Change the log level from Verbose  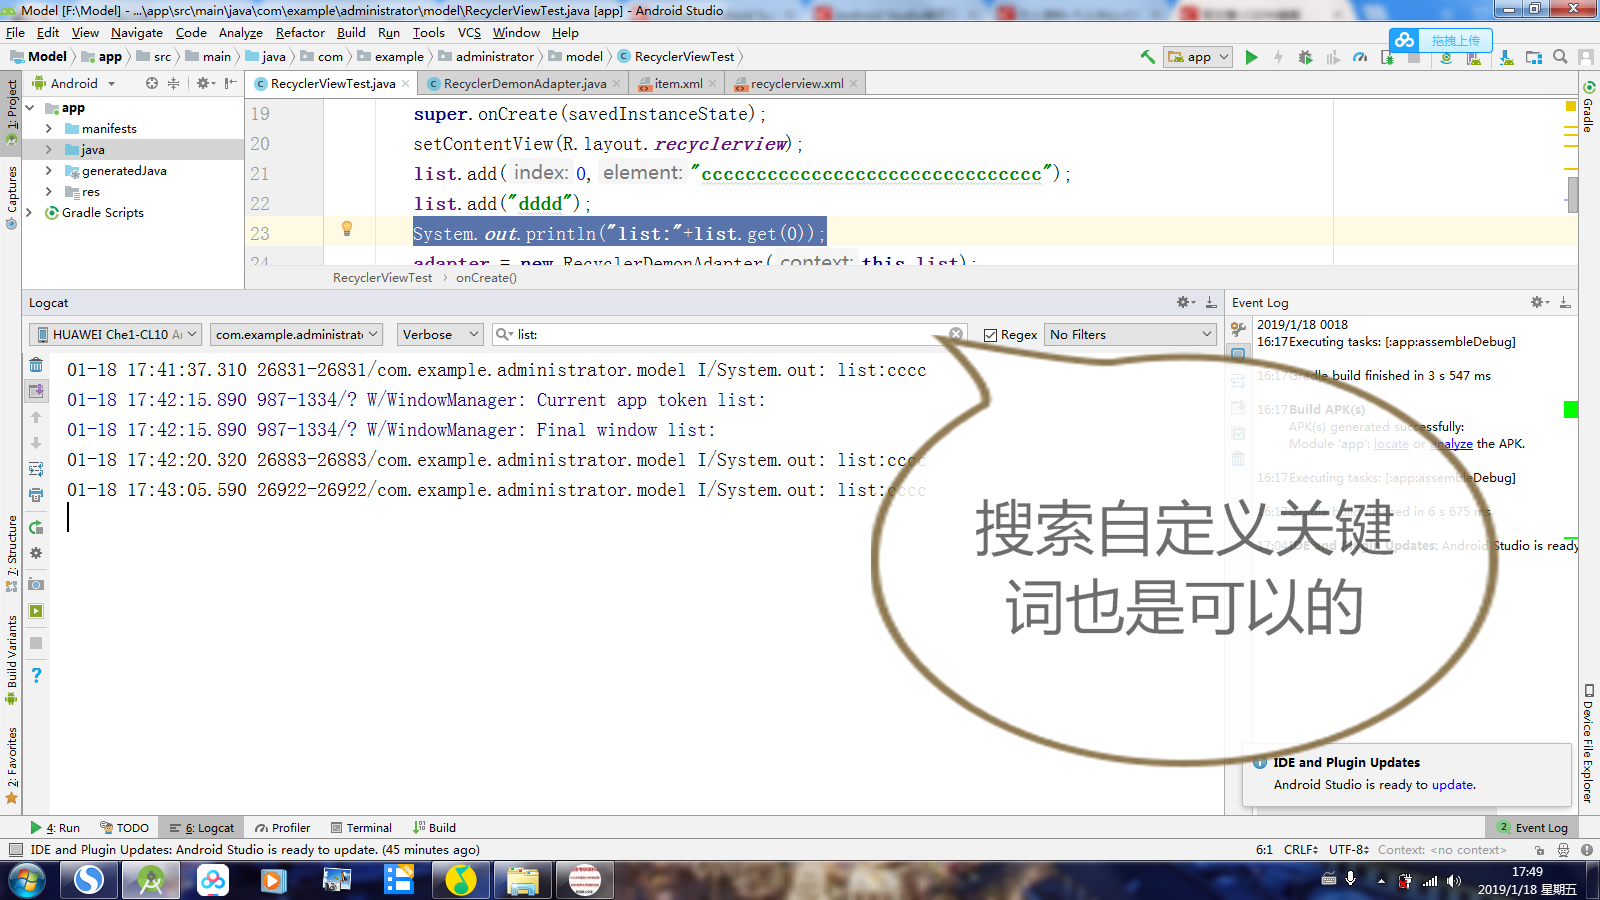(440, 334)
